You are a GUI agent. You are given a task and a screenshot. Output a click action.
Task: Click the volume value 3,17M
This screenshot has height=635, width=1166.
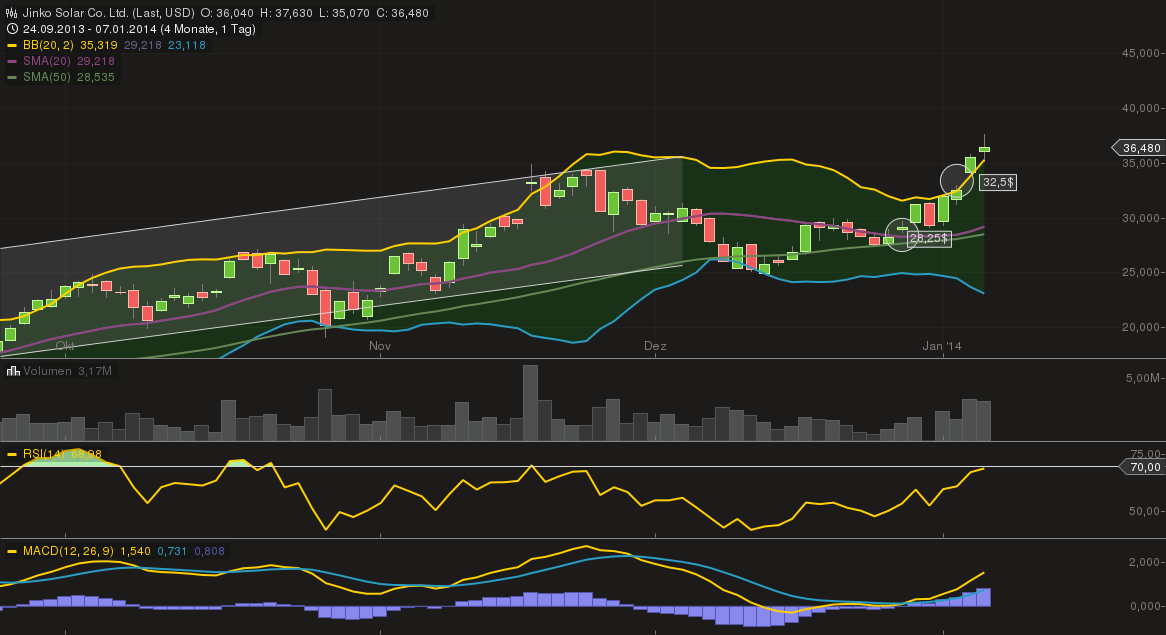tap(94, 371)
